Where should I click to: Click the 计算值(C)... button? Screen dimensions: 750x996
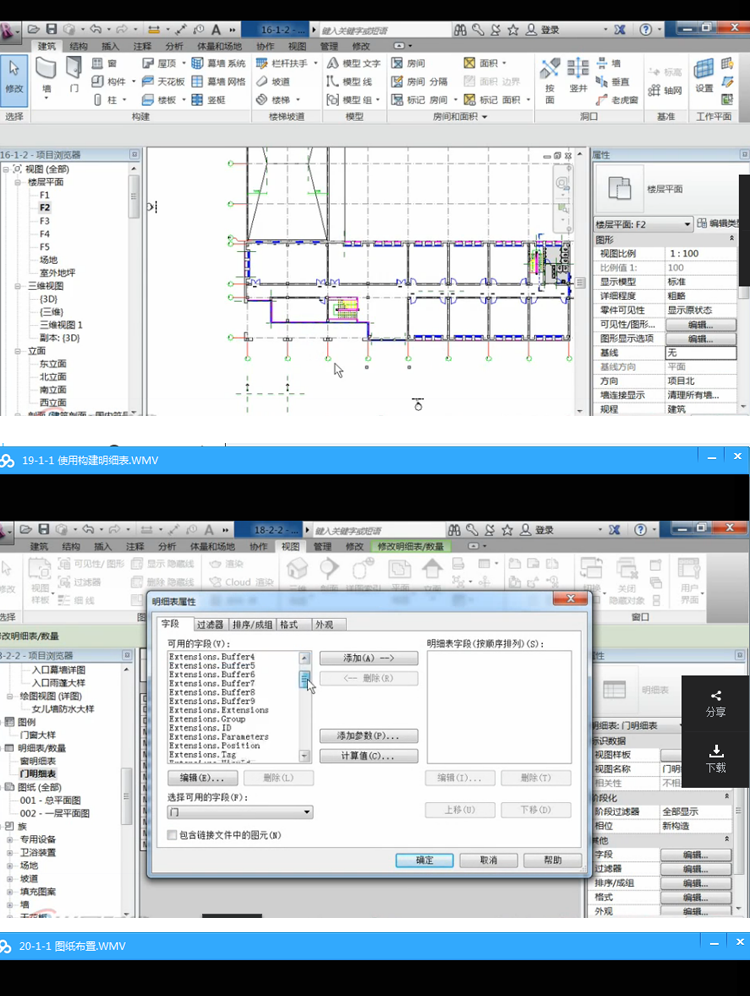click(x=368, y=756)
